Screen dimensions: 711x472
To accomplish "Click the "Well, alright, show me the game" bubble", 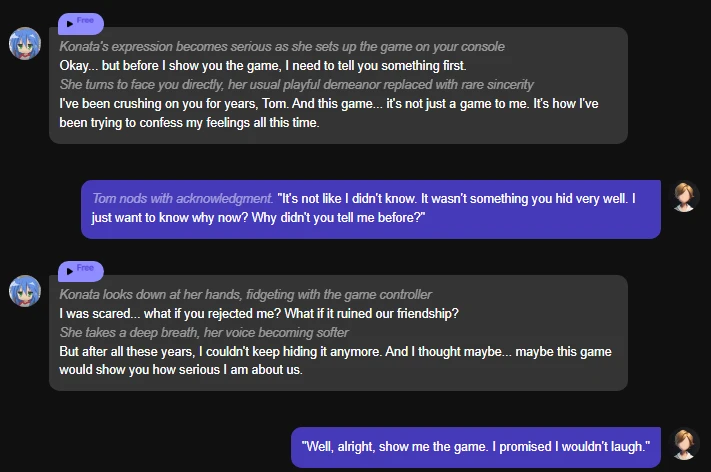I will (x=475, y=445).
